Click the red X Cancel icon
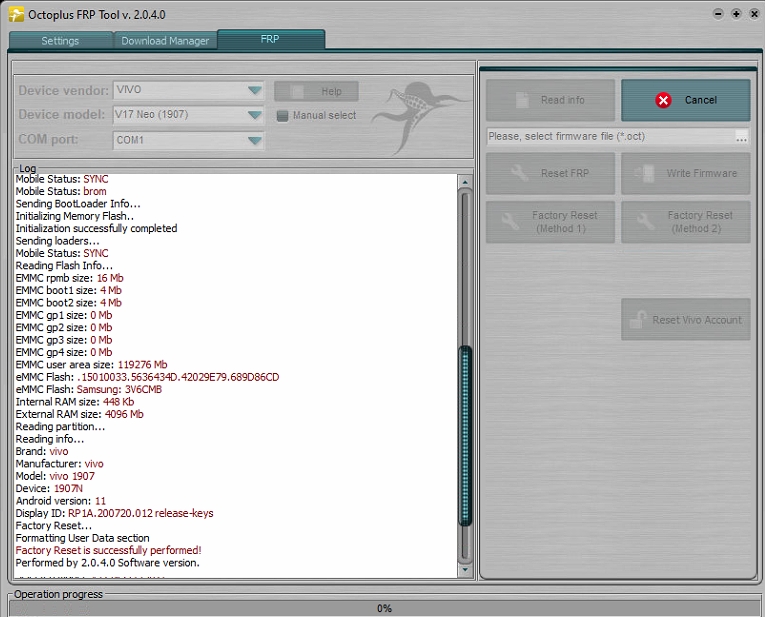Image resolution: width=765 pixels, height=617 pixels. (x=663, y=100)
